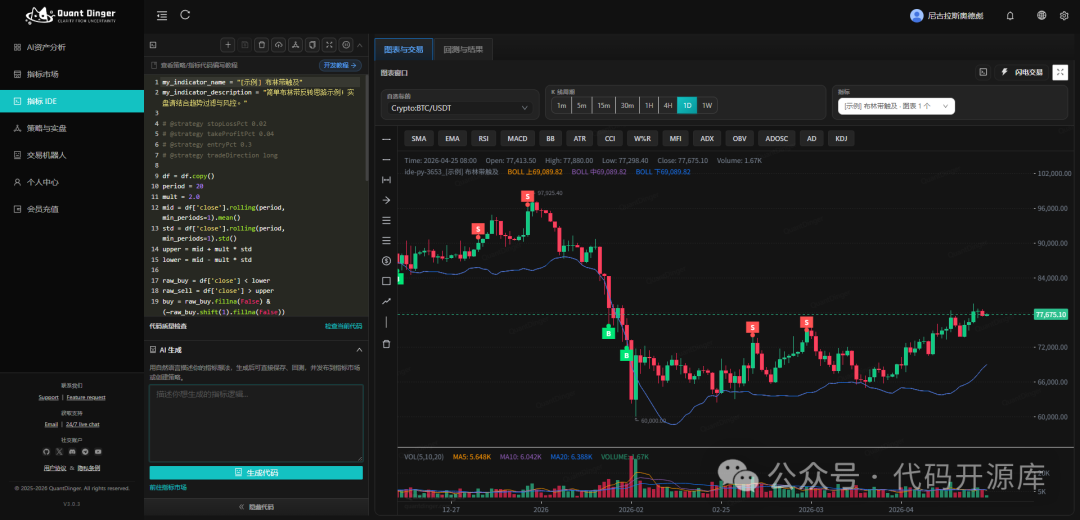Select the 30m timeframe

click(x=627, y=105)
